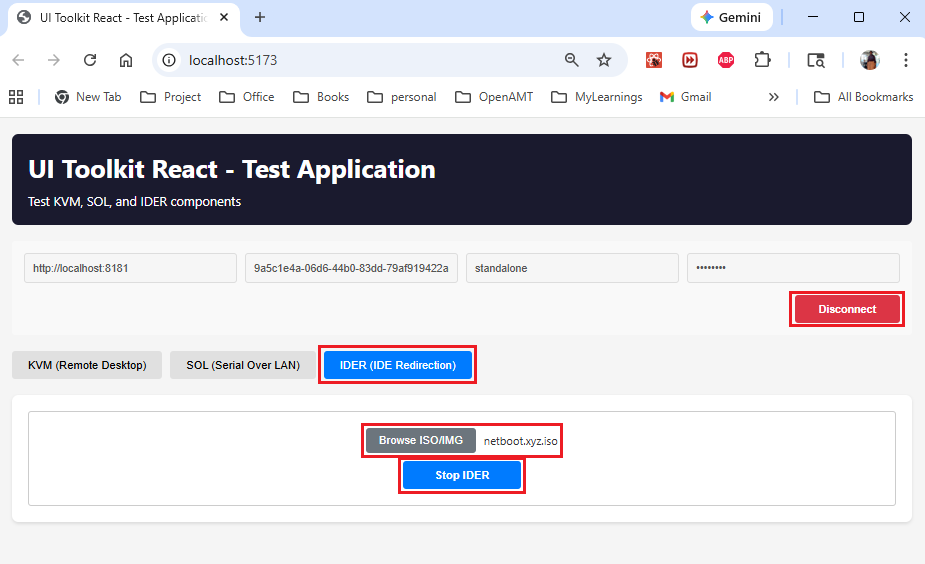The image size is (925, 564).
Task: Open the zoom magnifier icon in address bar
Action: 572,60
